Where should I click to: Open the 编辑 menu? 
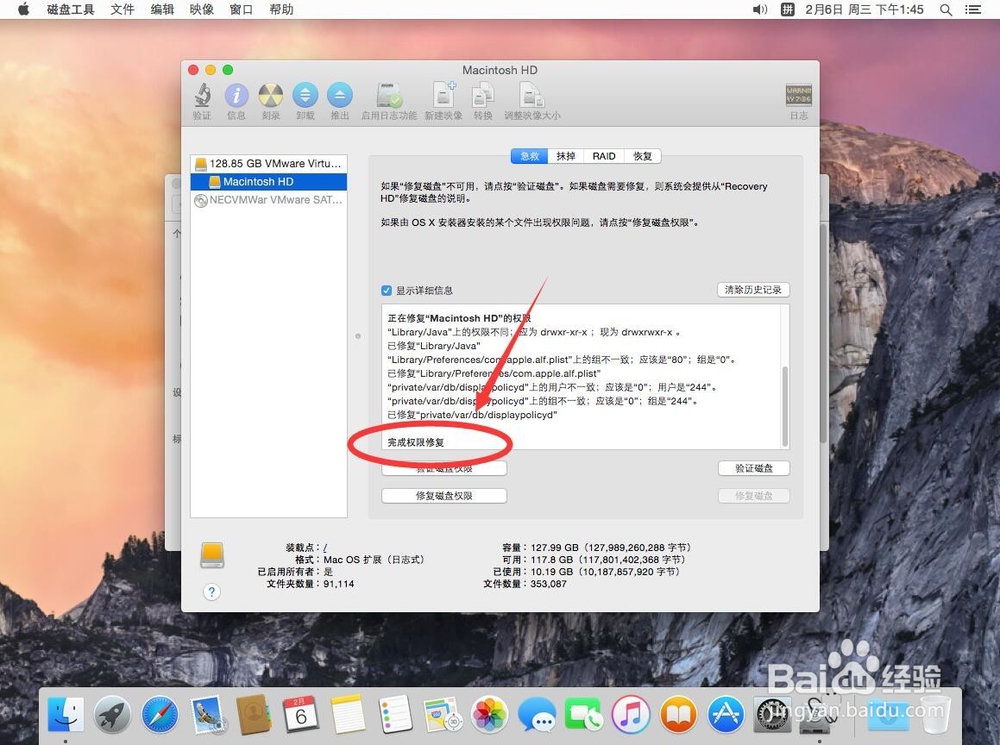pyautogui.click(x=162, y=10)
